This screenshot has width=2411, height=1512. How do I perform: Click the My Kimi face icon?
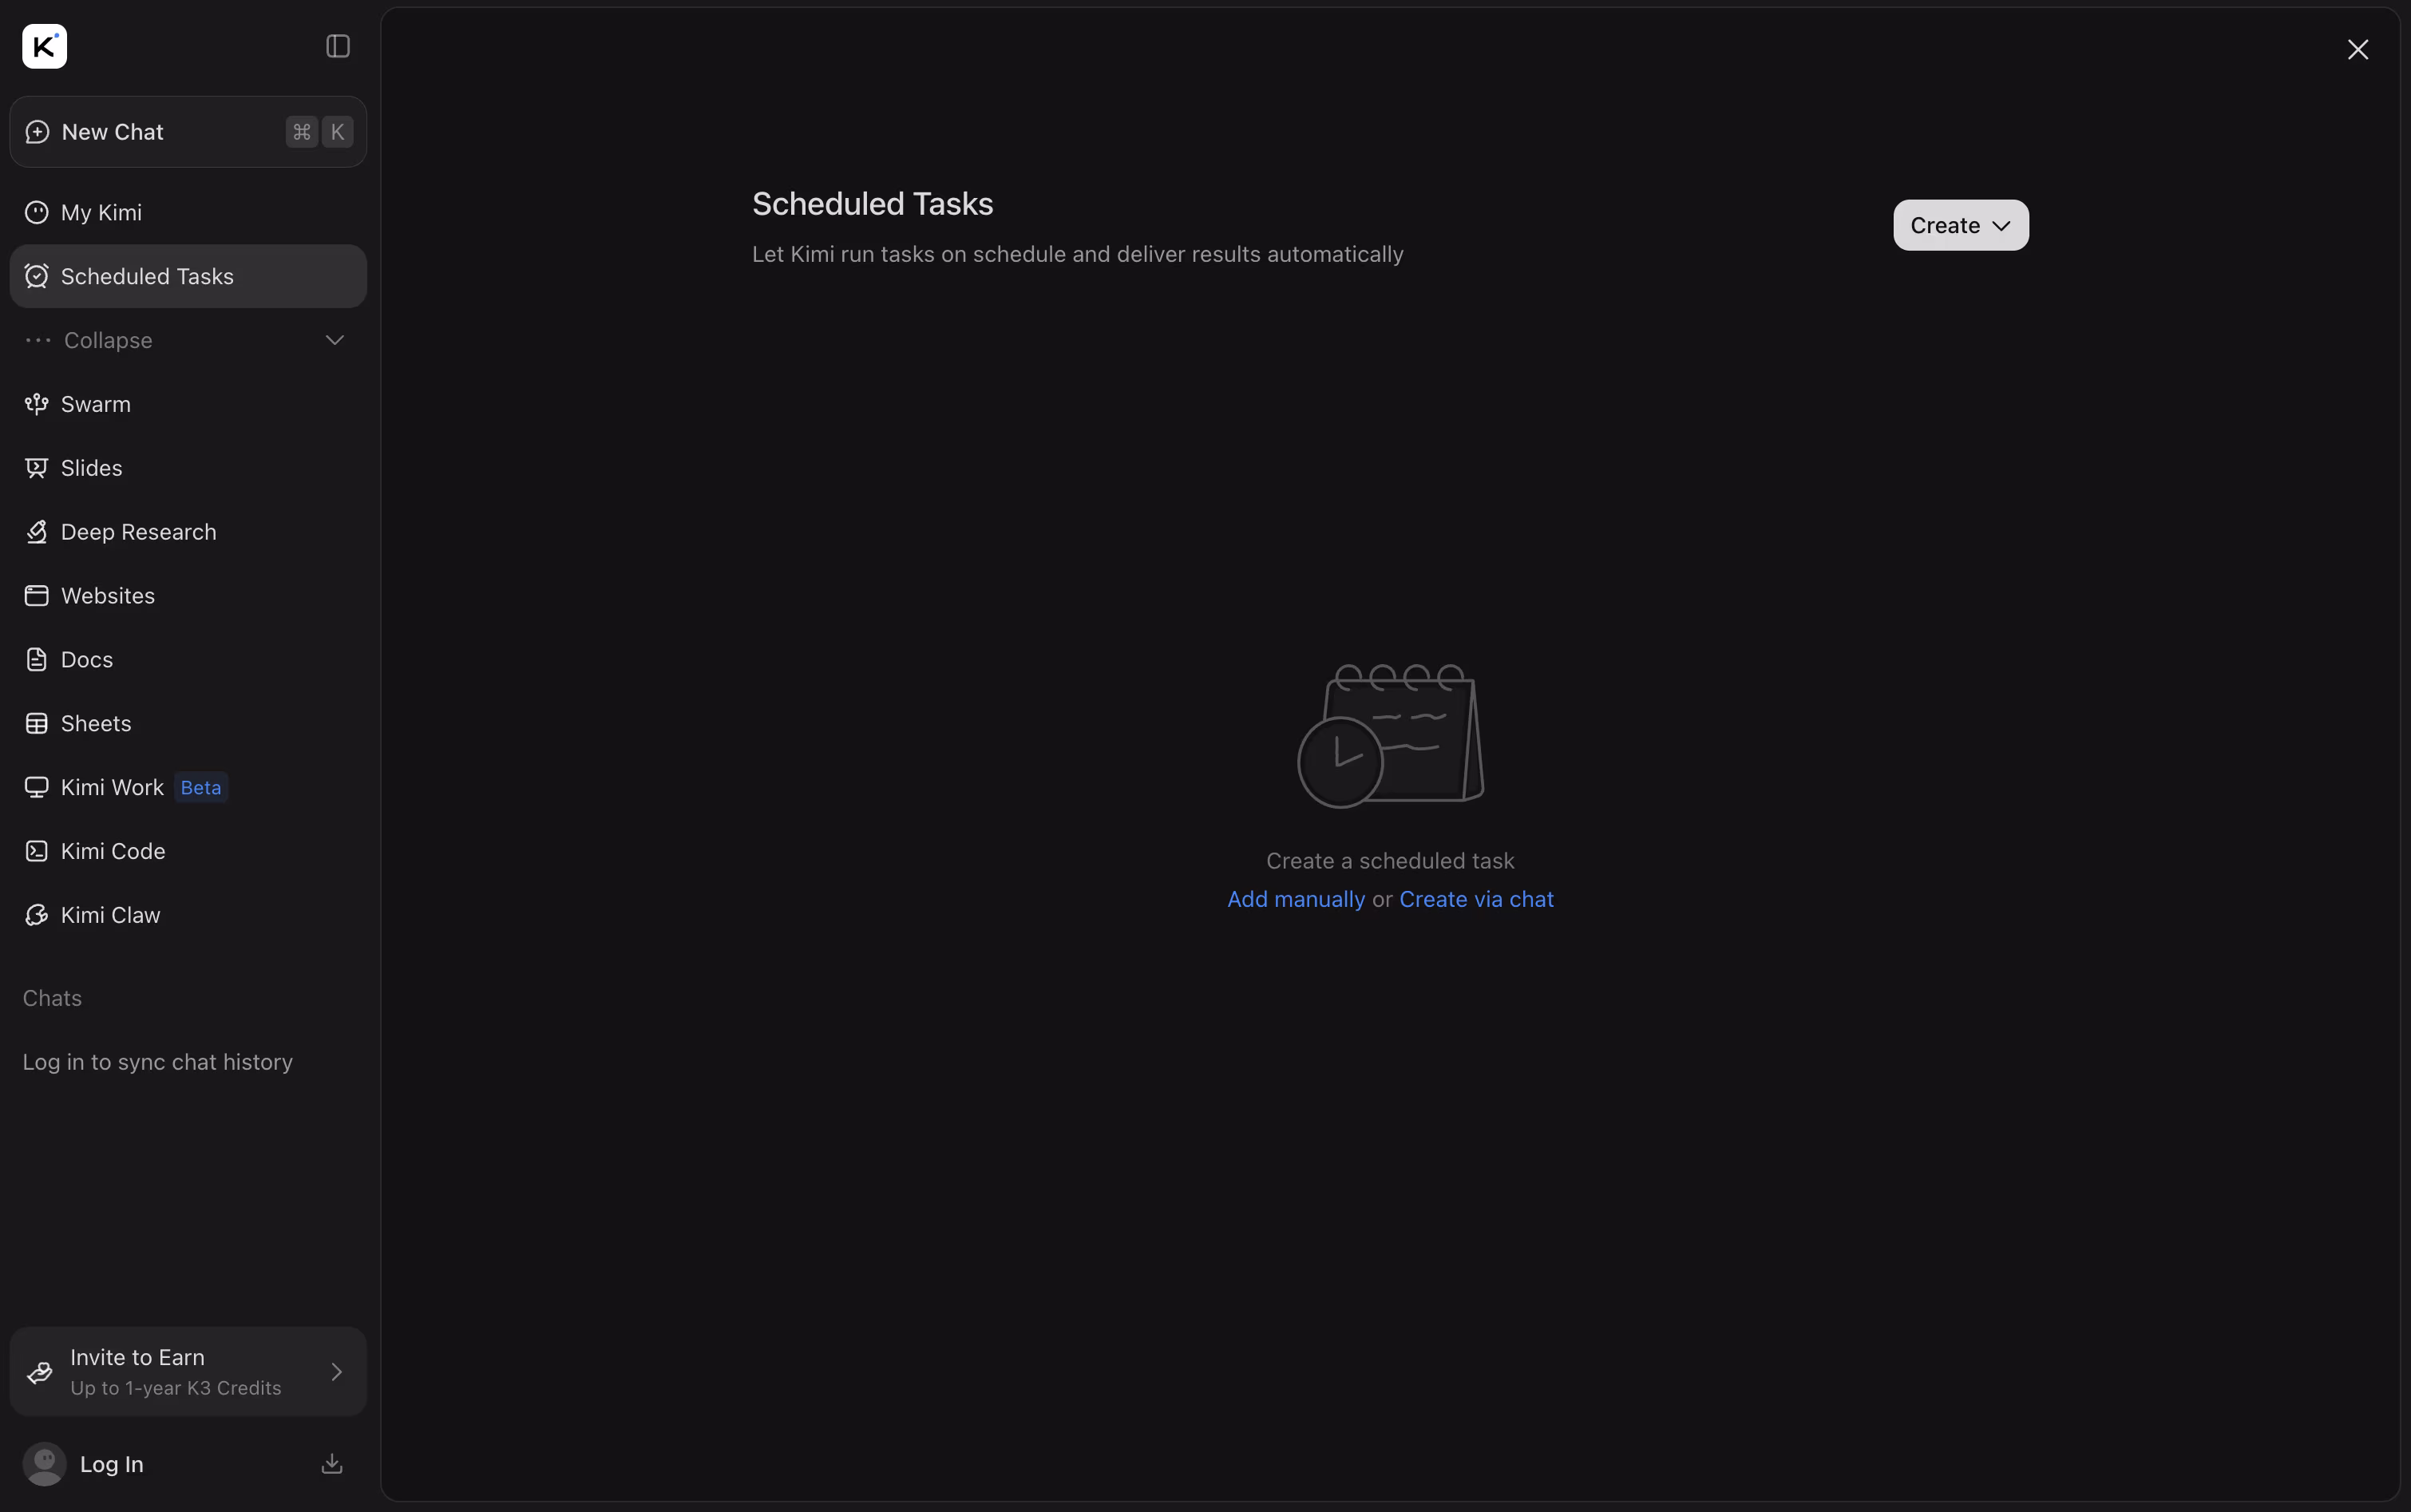click(x=37, y=213)
